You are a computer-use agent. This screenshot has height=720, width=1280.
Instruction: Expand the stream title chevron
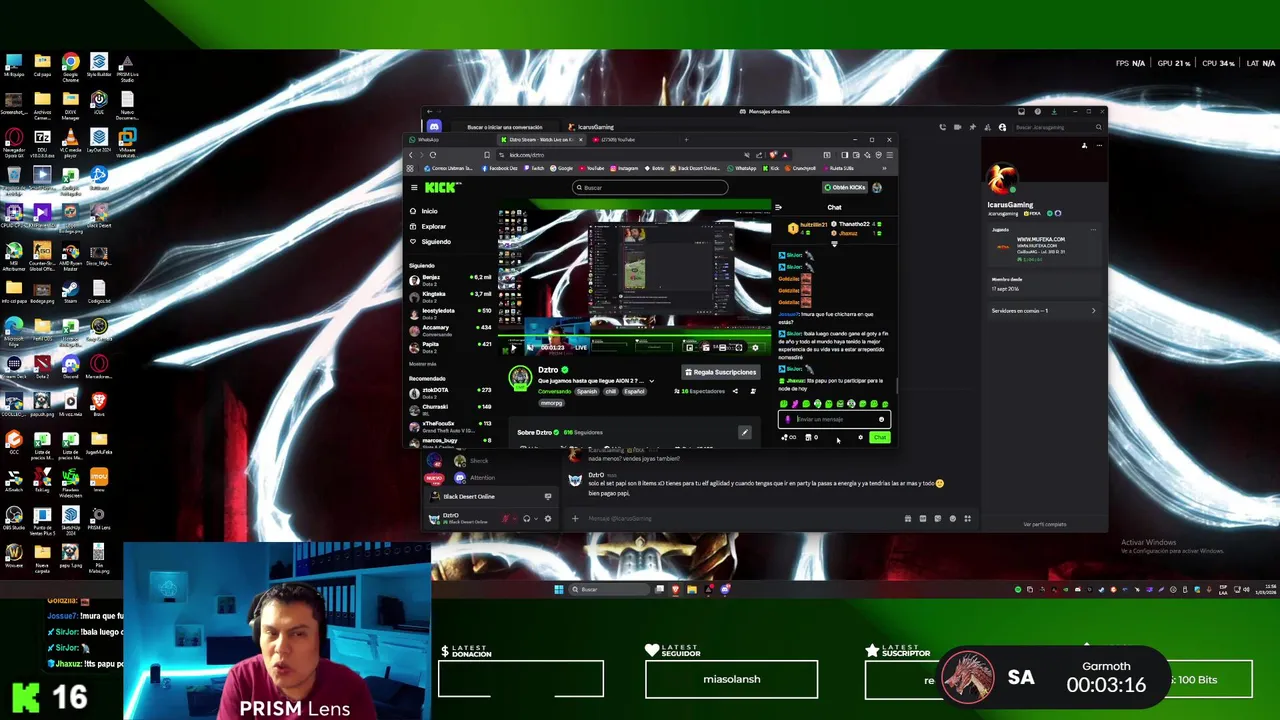(652, 381)
